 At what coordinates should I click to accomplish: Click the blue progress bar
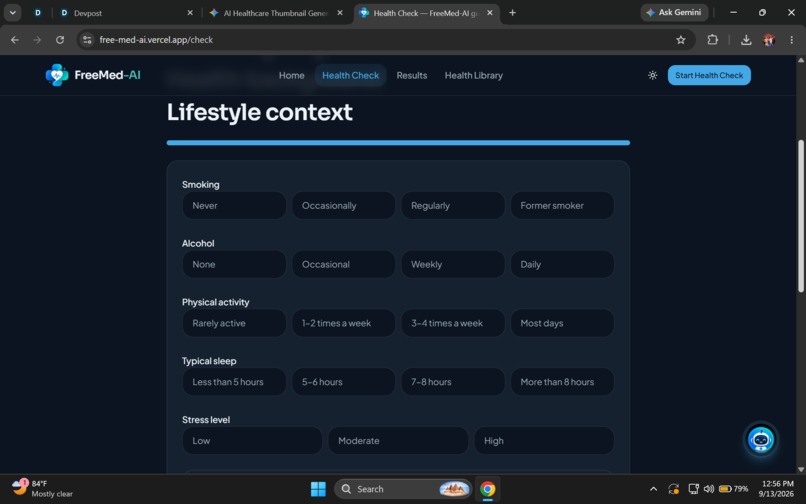[398, 143]
